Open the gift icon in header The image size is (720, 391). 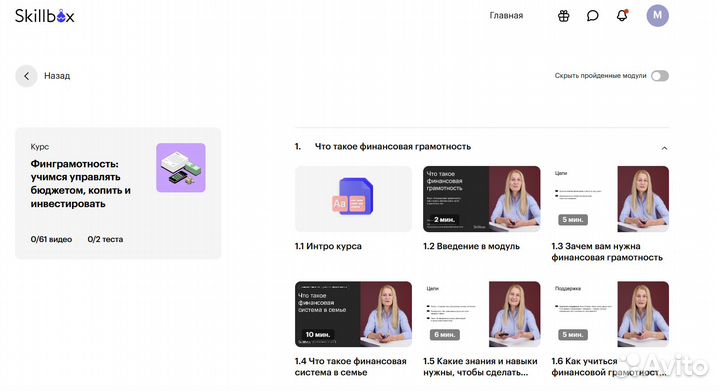(563, 16)
